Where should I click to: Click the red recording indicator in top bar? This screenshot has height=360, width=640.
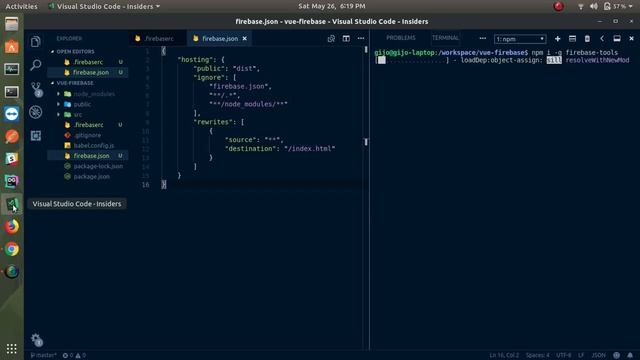558,6
